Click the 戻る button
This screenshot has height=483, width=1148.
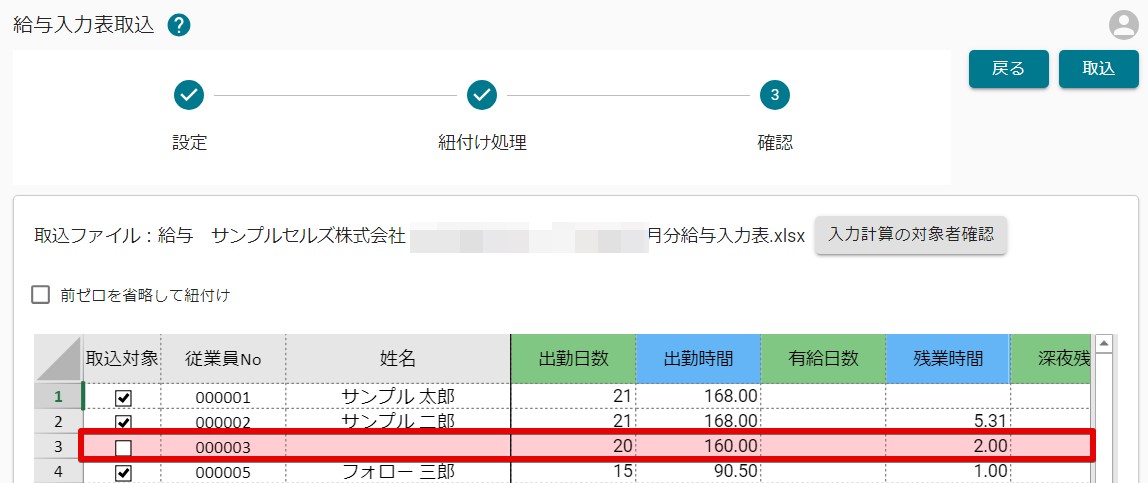tap(1009, 69)
